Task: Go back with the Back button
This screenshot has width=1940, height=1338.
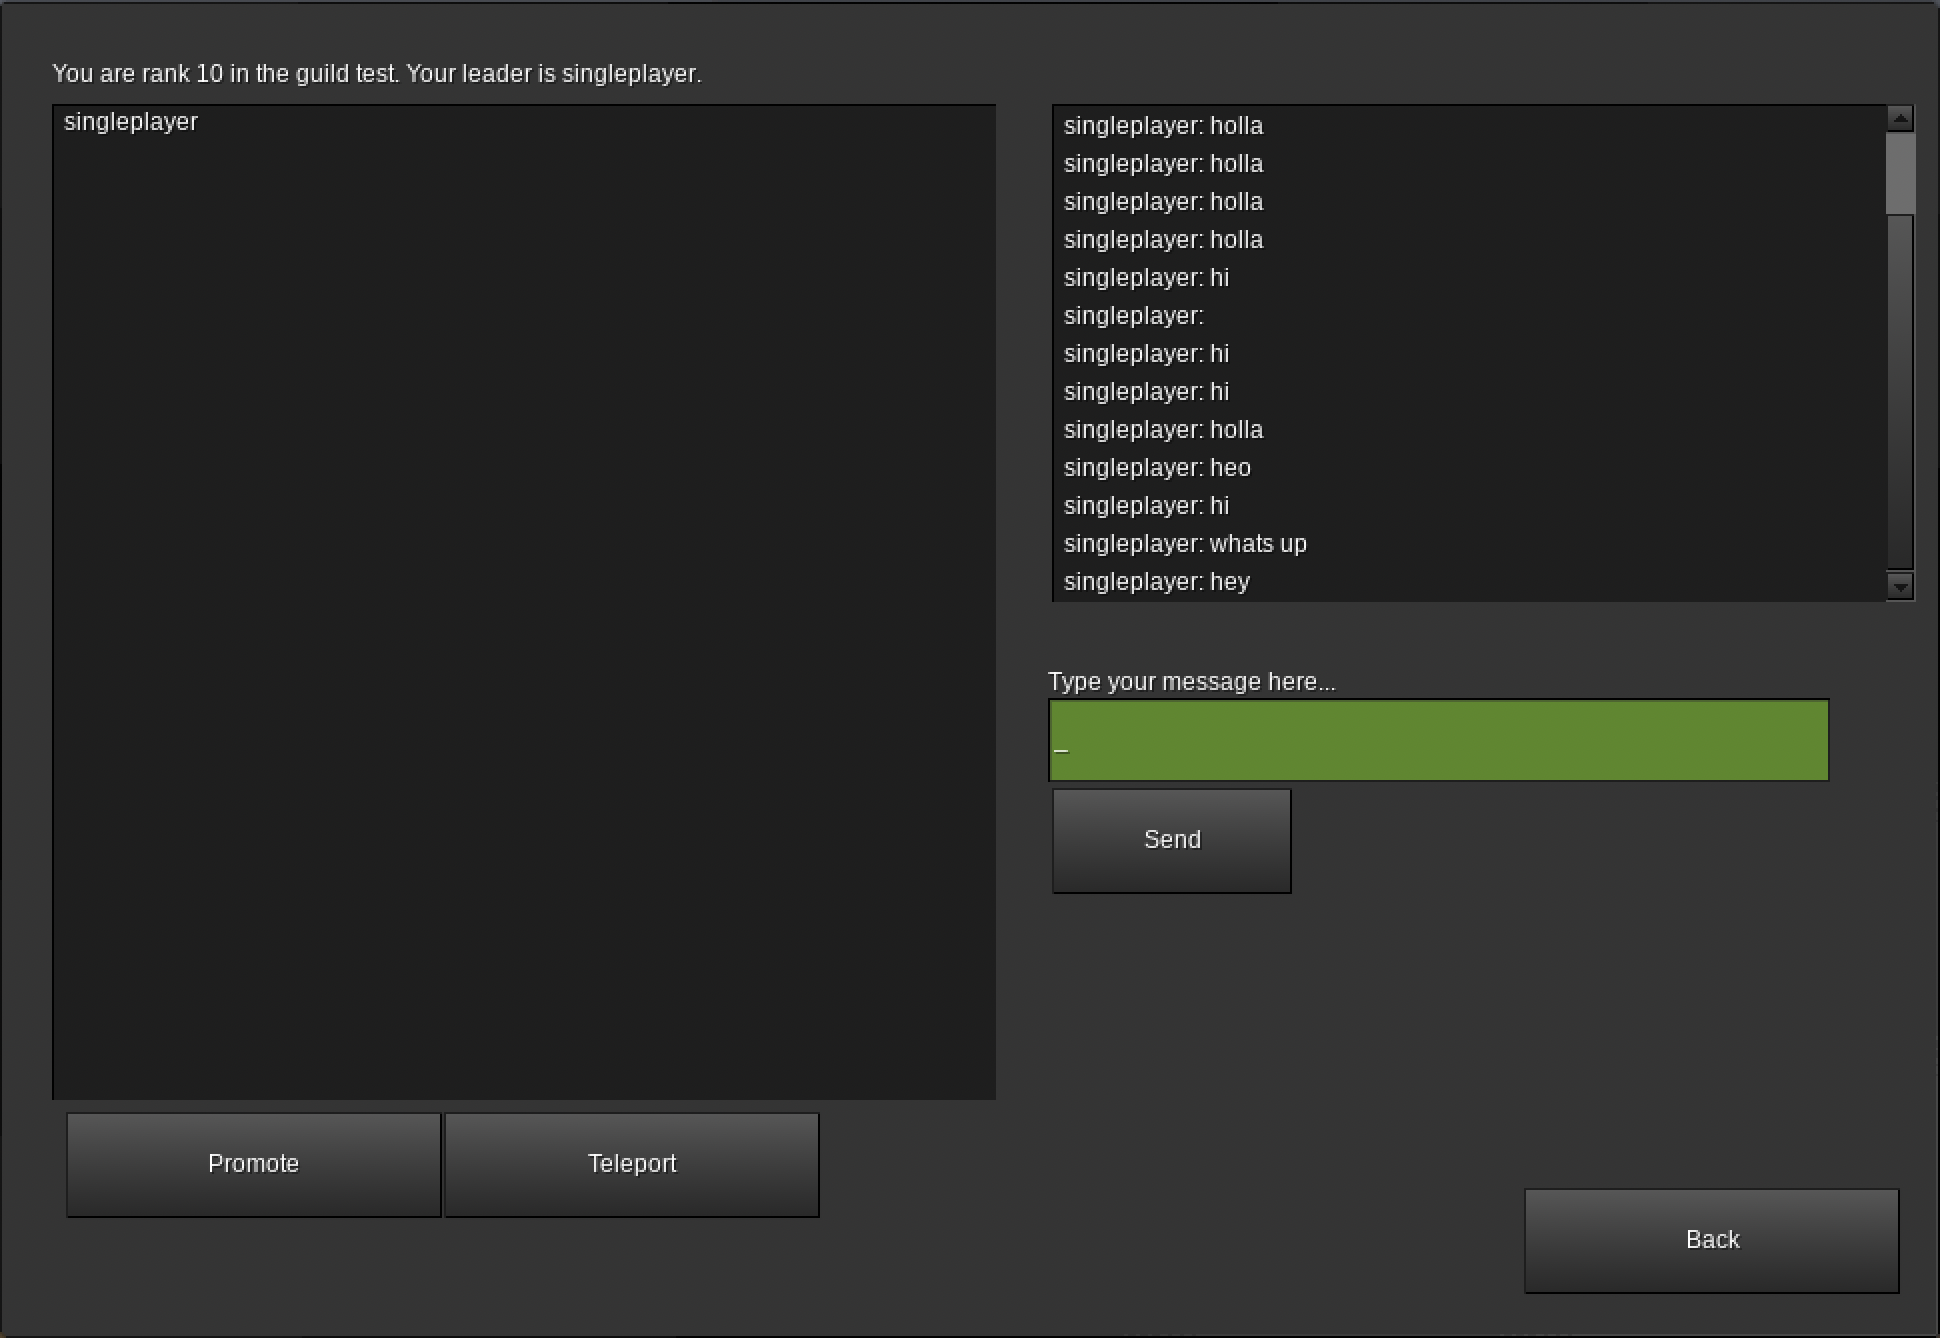Action: coord(1712,1240)
